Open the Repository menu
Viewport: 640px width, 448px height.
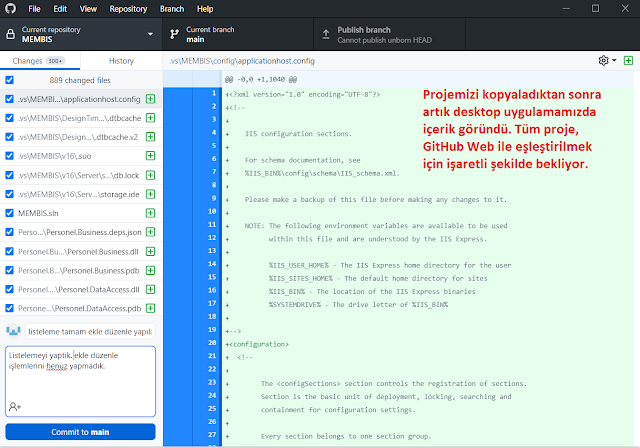click(128, 9)
